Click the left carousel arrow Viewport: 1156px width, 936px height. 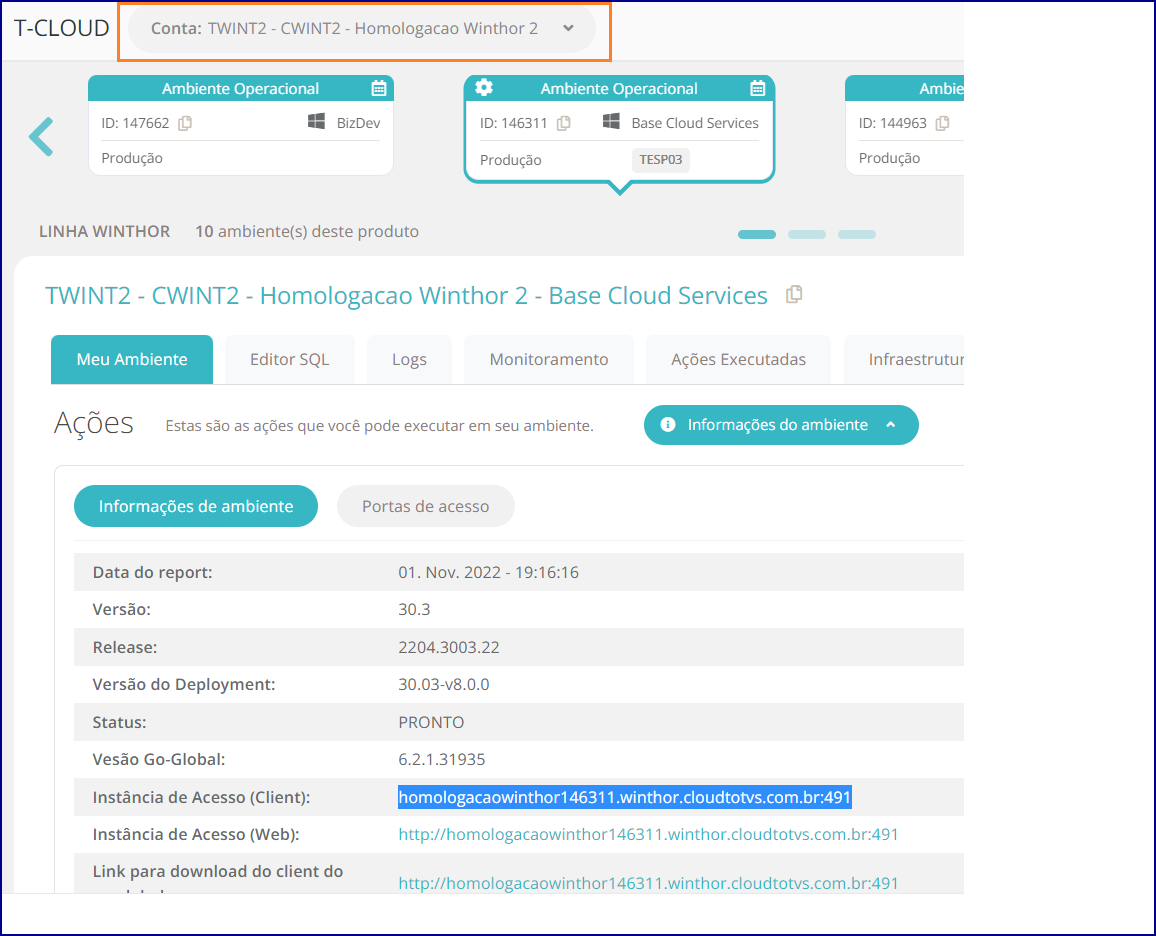tap(41, 136)
